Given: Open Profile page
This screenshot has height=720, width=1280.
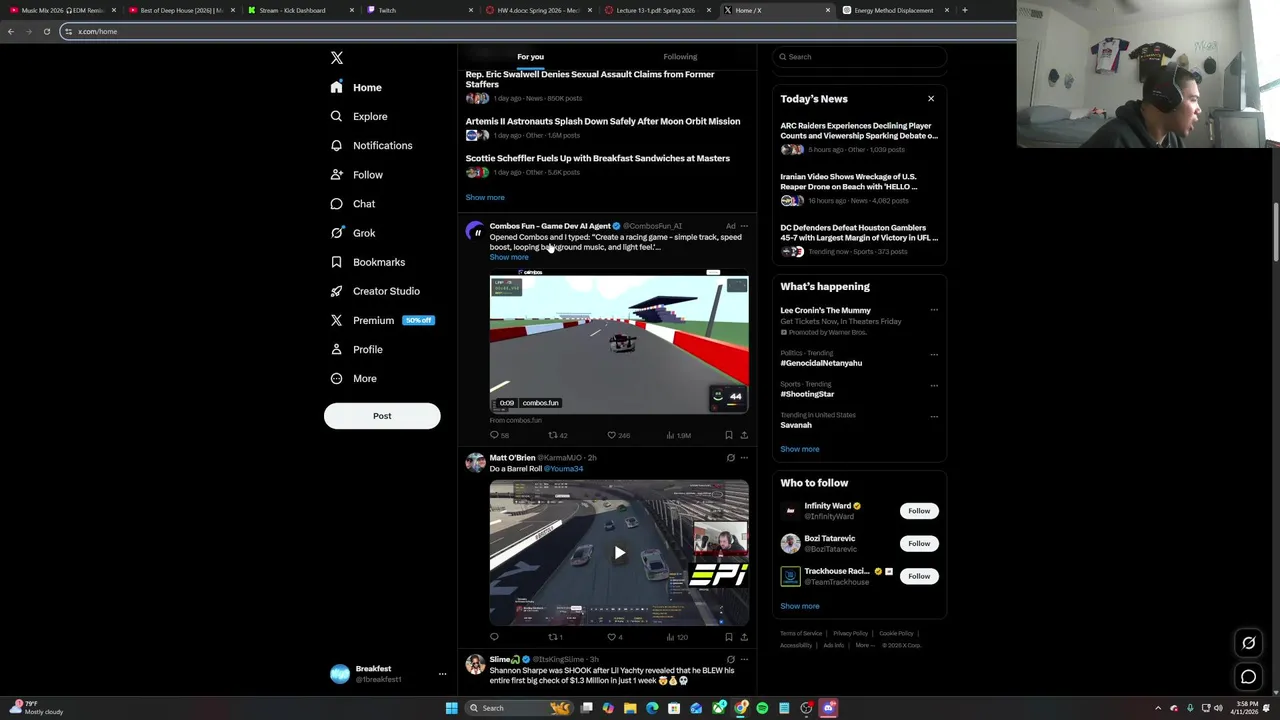Looking at the screenshot, I should pos(357,349).
